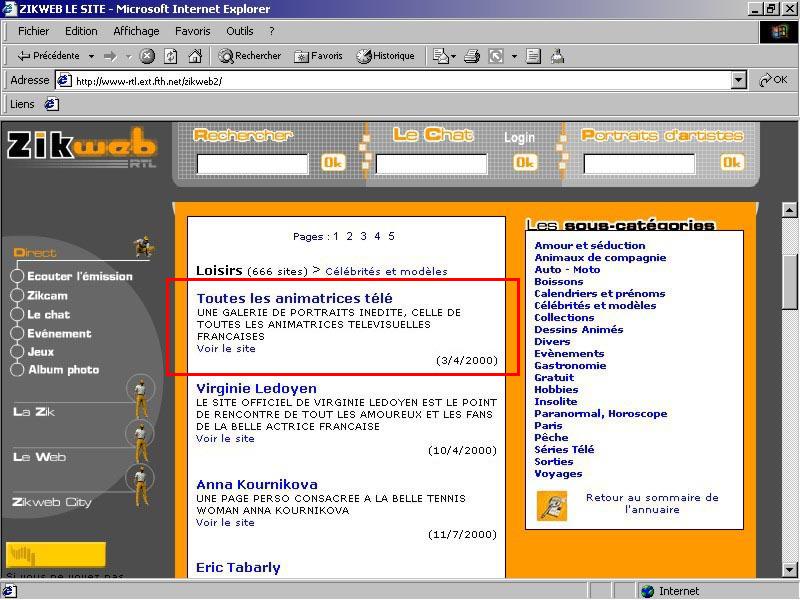
Task: Select the Evénement sidebar item
Action: pyautogui.click(x=59, y=334)
